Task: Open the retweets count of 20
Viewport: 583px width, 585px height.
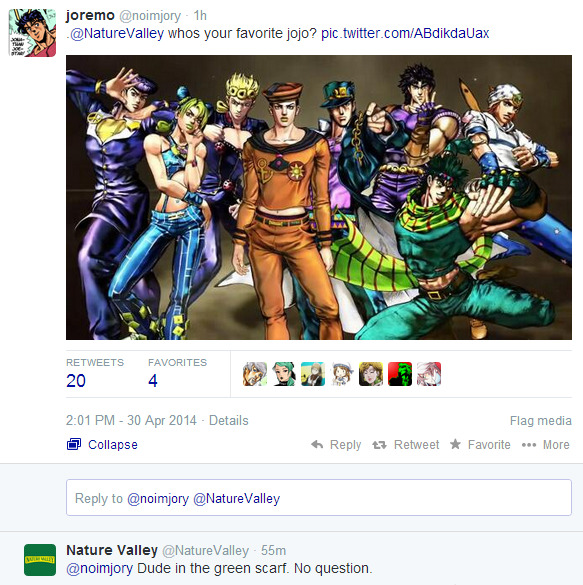Action: coord(76,381)
